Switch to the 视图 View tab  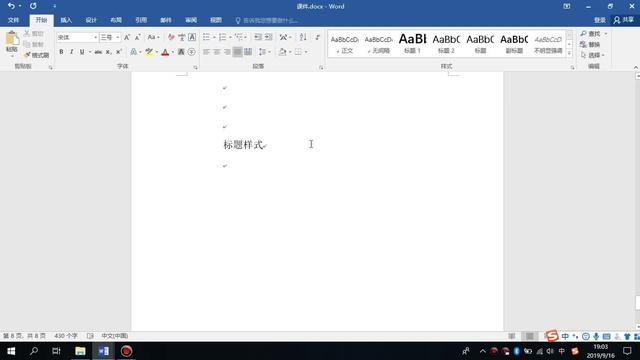coord(216,20)
